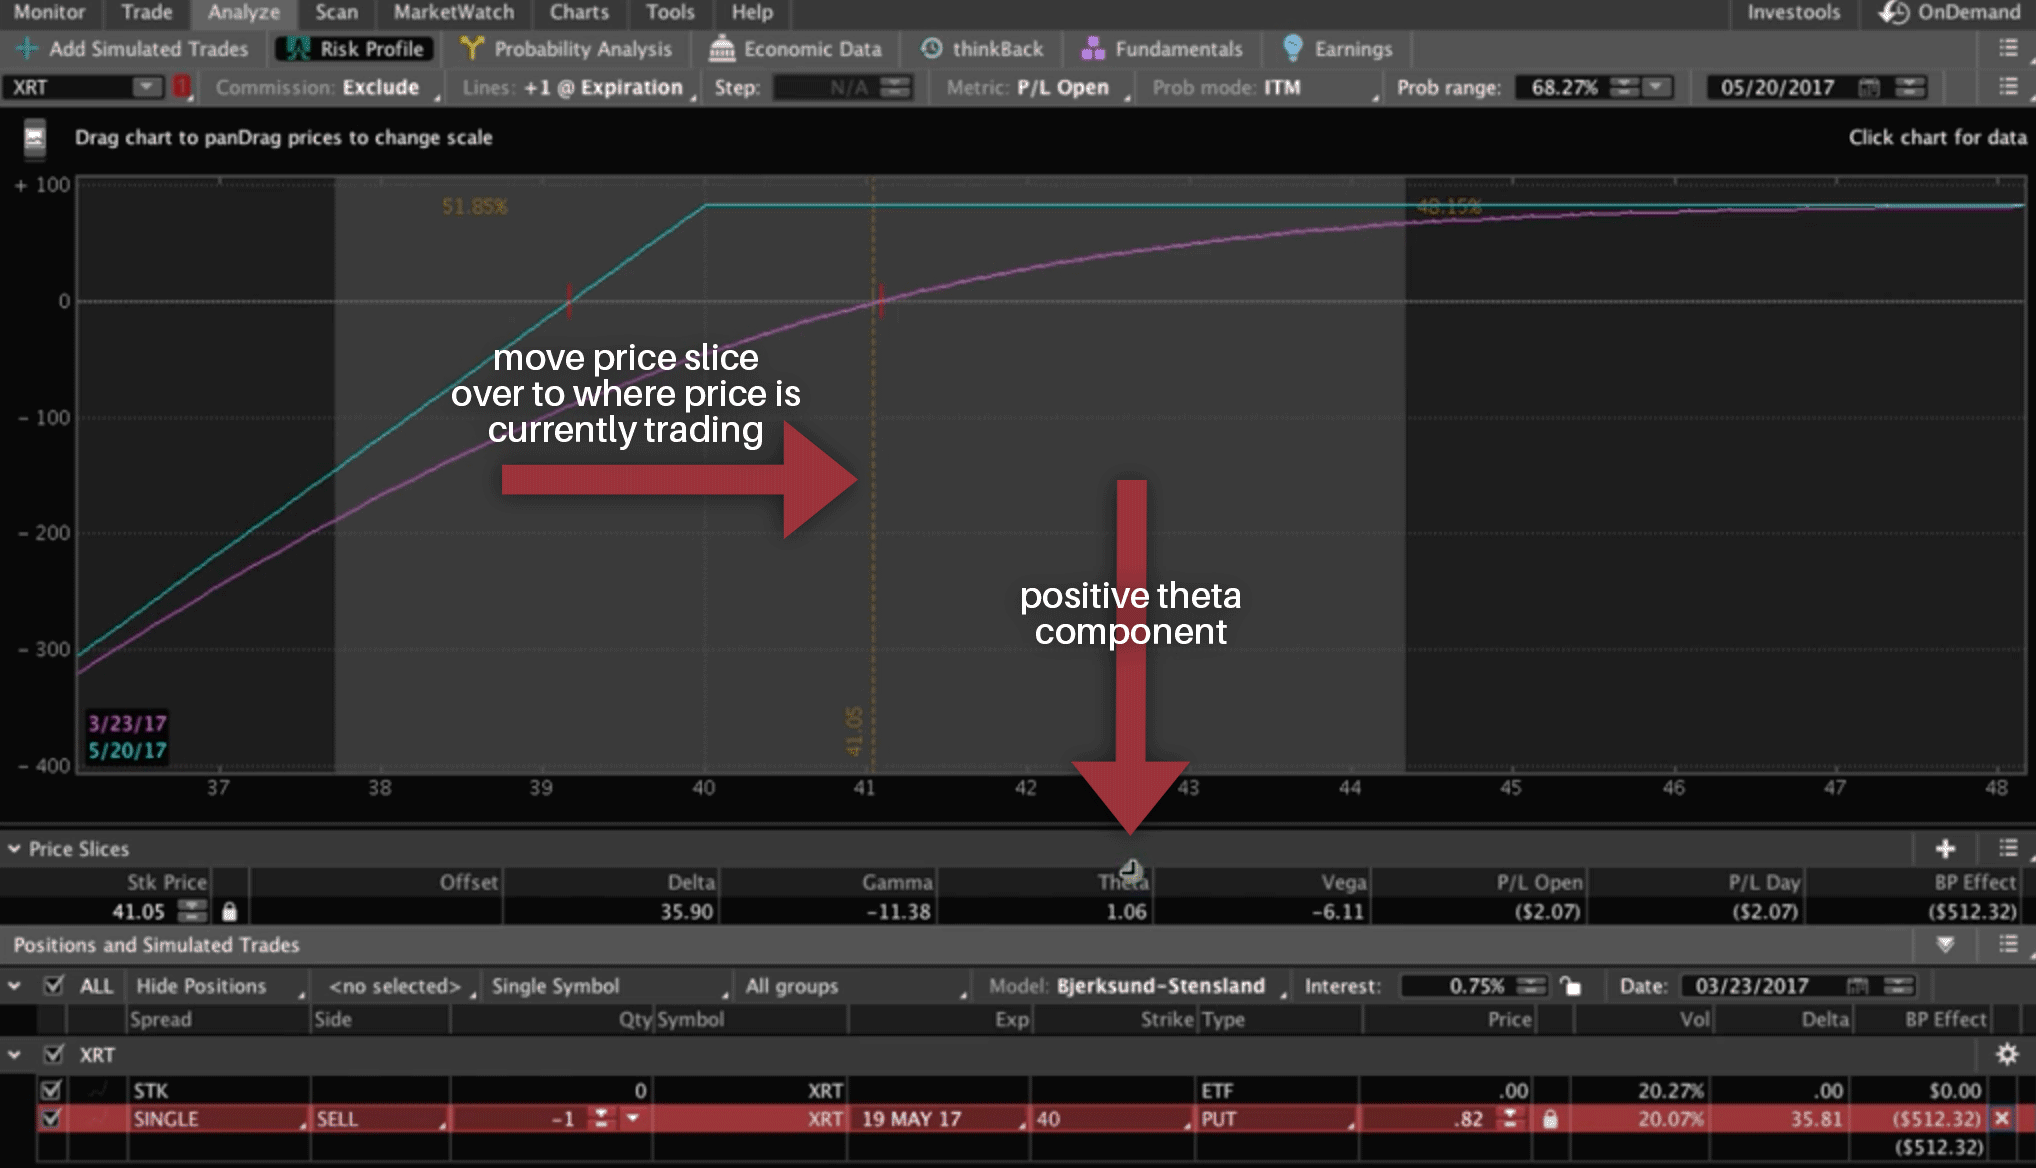The image size is (2036, 1168).
Task: Select the Risk Profile subtab
Action: (356, 49)
